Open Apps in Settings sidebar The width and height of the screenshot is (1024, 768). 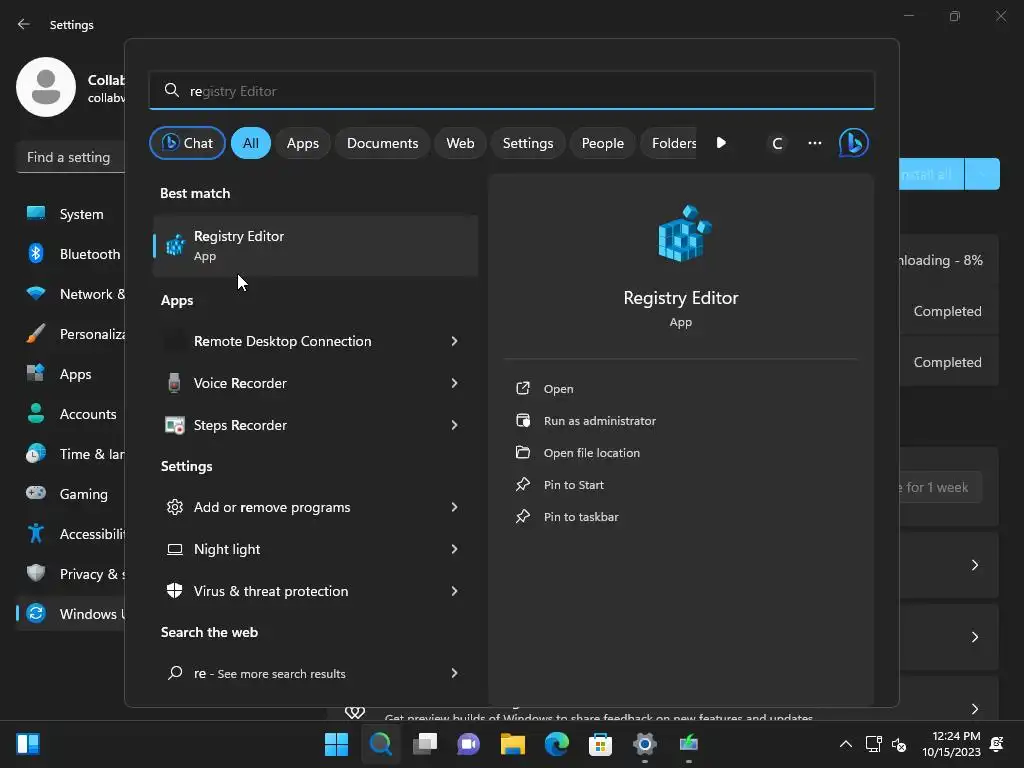tap(71, 374)
